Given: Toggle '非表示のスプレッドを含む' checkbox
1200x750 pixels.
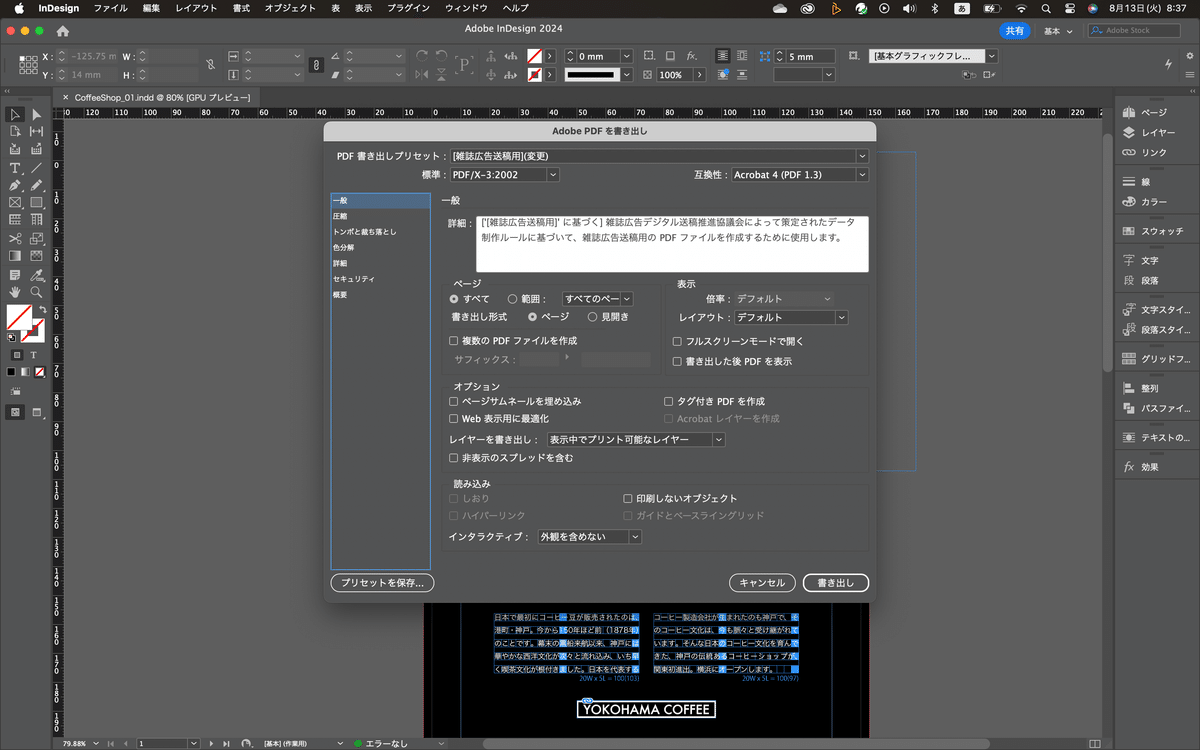Looking at the screenshot, I should coord(454,458).
